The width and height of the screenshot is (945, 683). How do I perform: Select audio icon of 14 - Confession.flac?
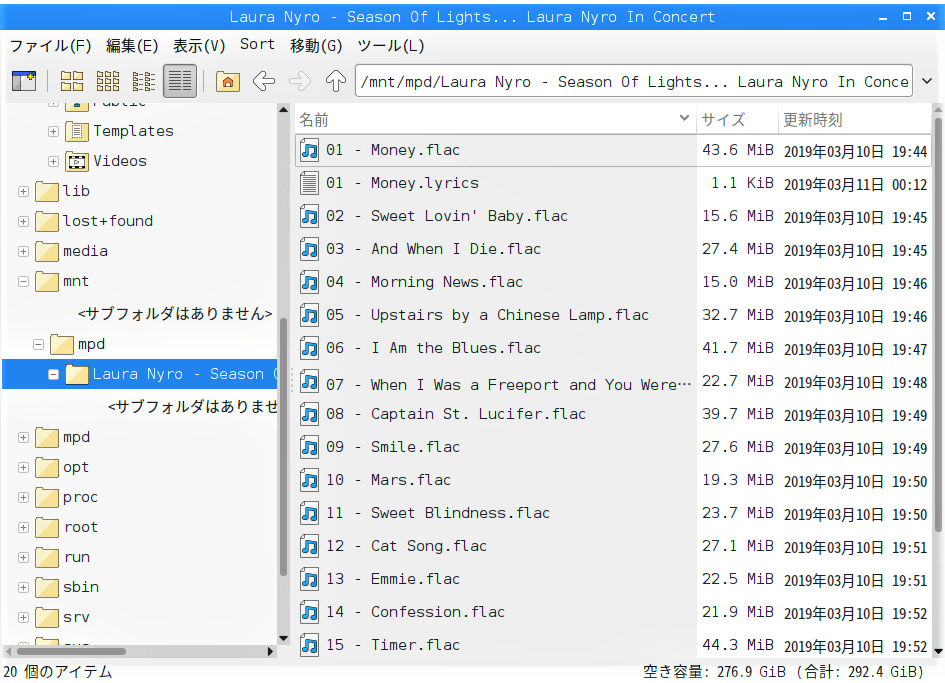pyautogui.click(x=309, y=612)
